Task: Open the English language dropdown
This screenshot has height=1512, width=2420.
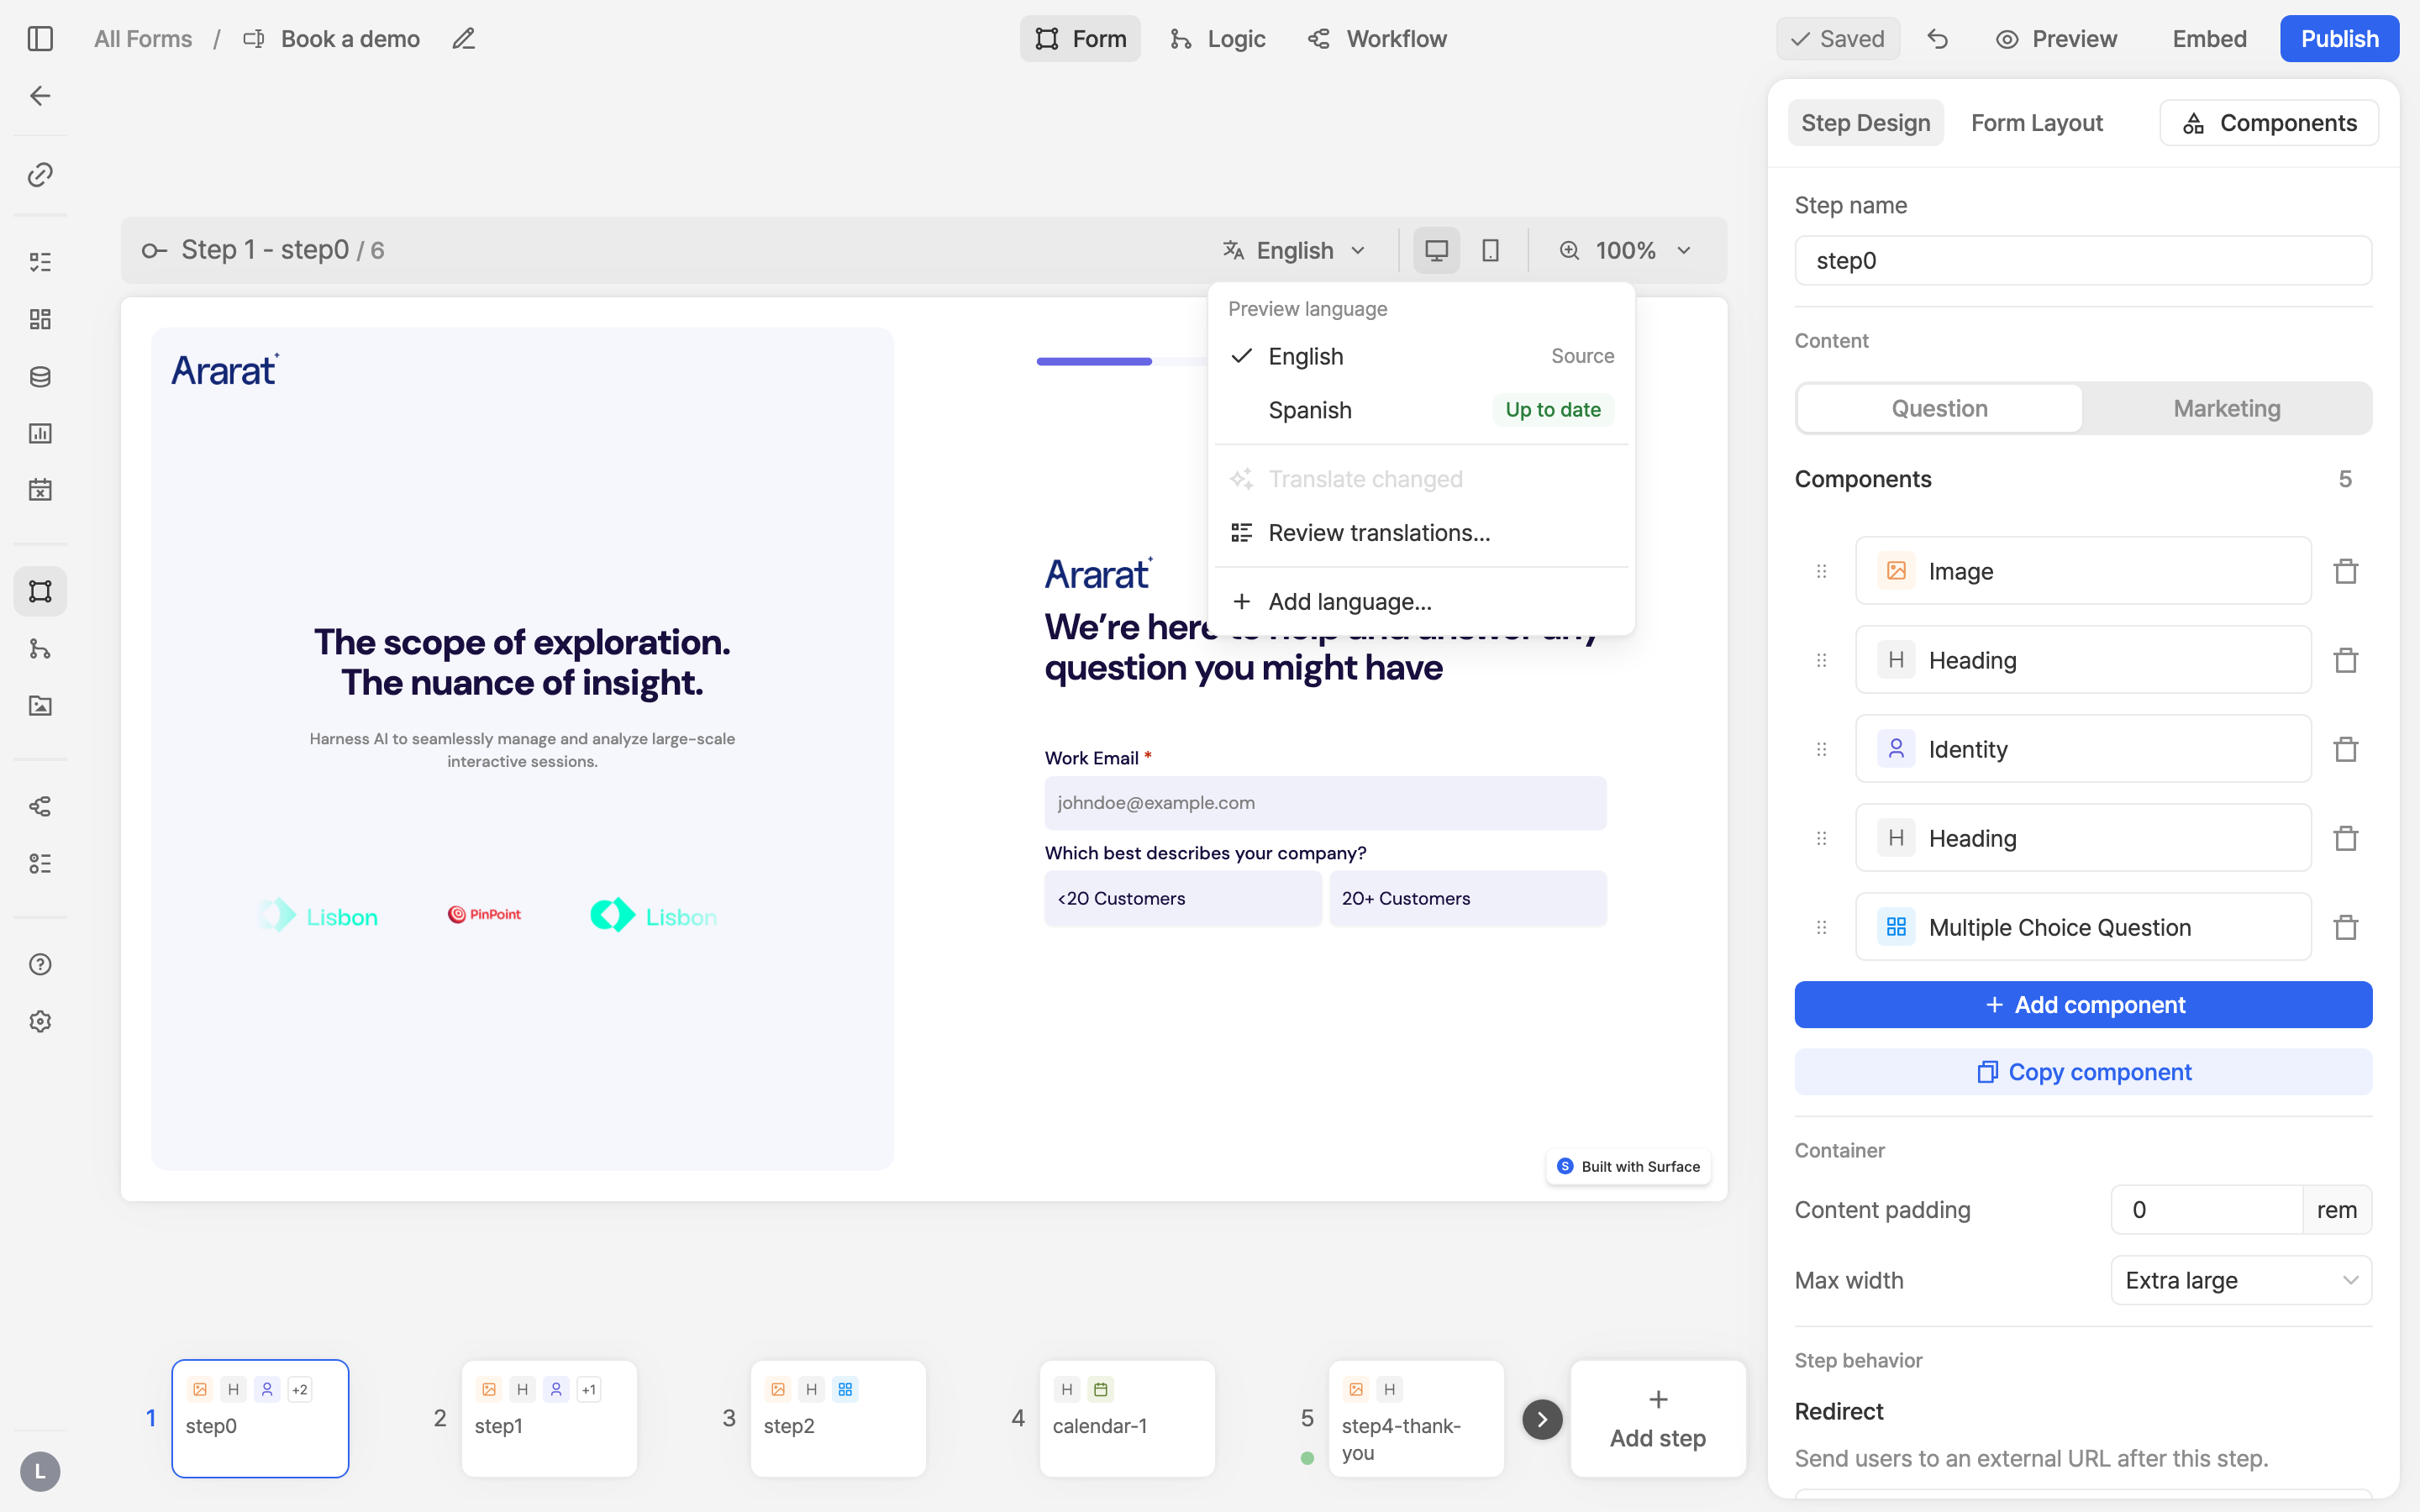Action: 1294,250
